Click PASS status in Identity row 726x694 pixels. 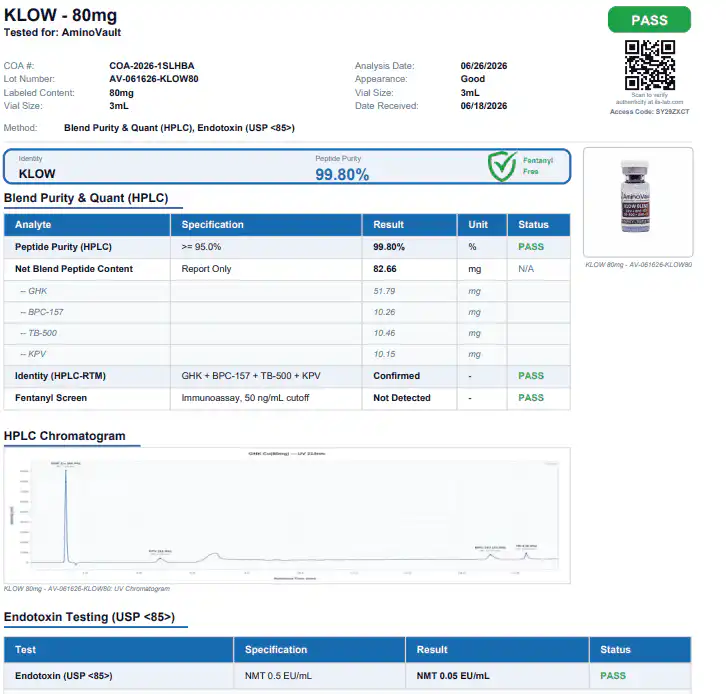pos(531,375)
